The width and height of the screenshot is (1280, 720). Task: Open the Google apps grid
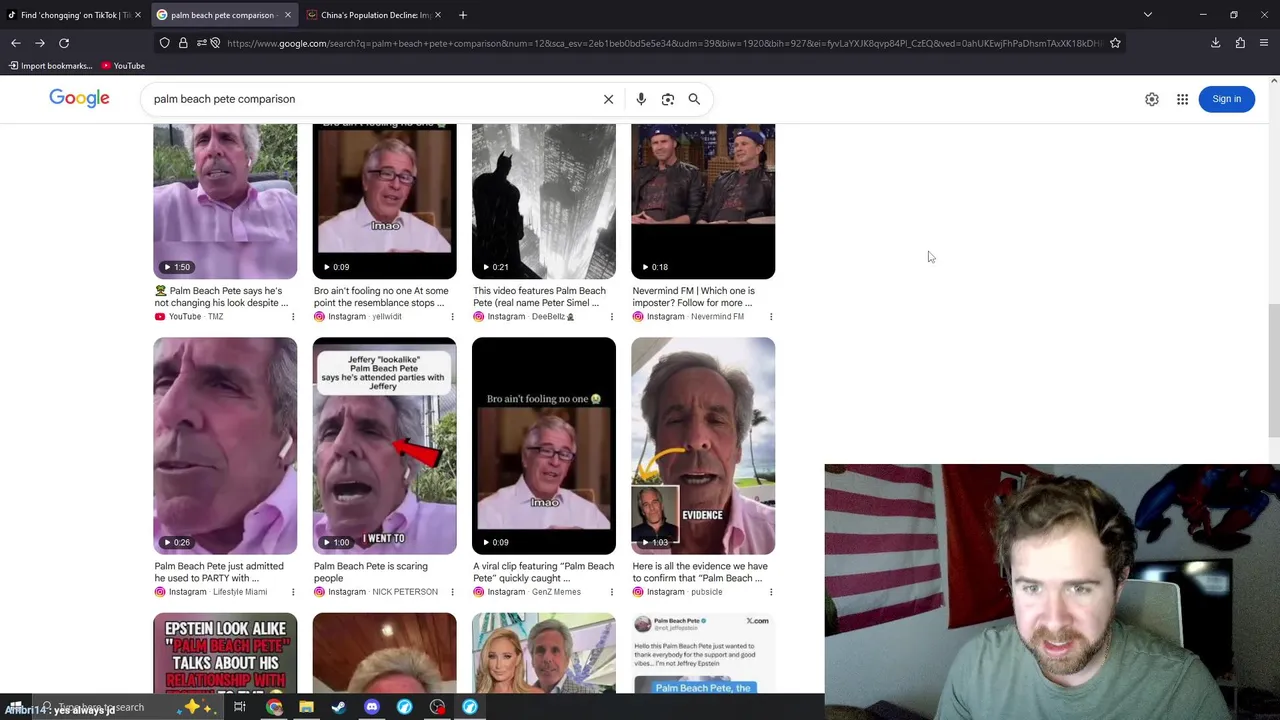(x=1182, y=99)
